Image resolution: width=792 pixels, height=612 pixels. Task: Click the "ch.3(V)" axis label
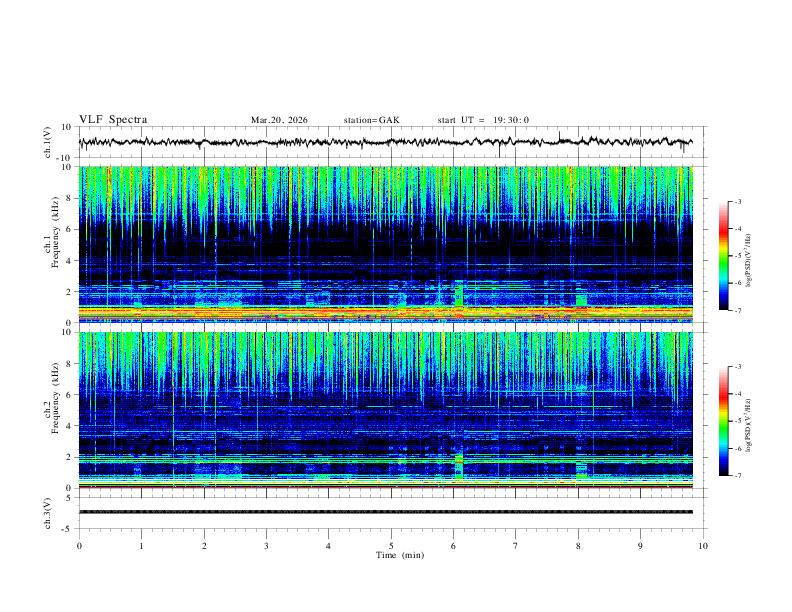tap(48, 514)
